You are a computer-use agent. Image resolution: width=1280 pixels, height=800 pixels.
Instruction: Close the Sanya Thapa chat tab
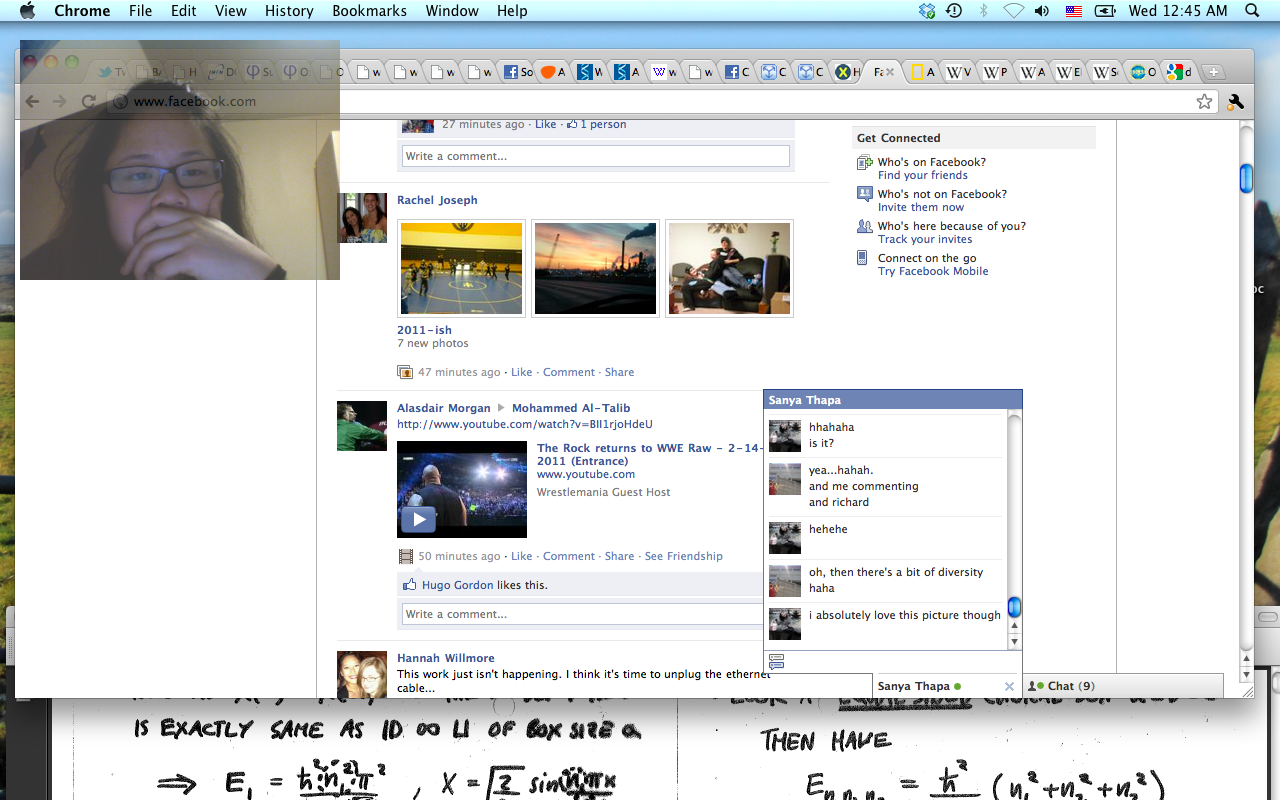1009,686
